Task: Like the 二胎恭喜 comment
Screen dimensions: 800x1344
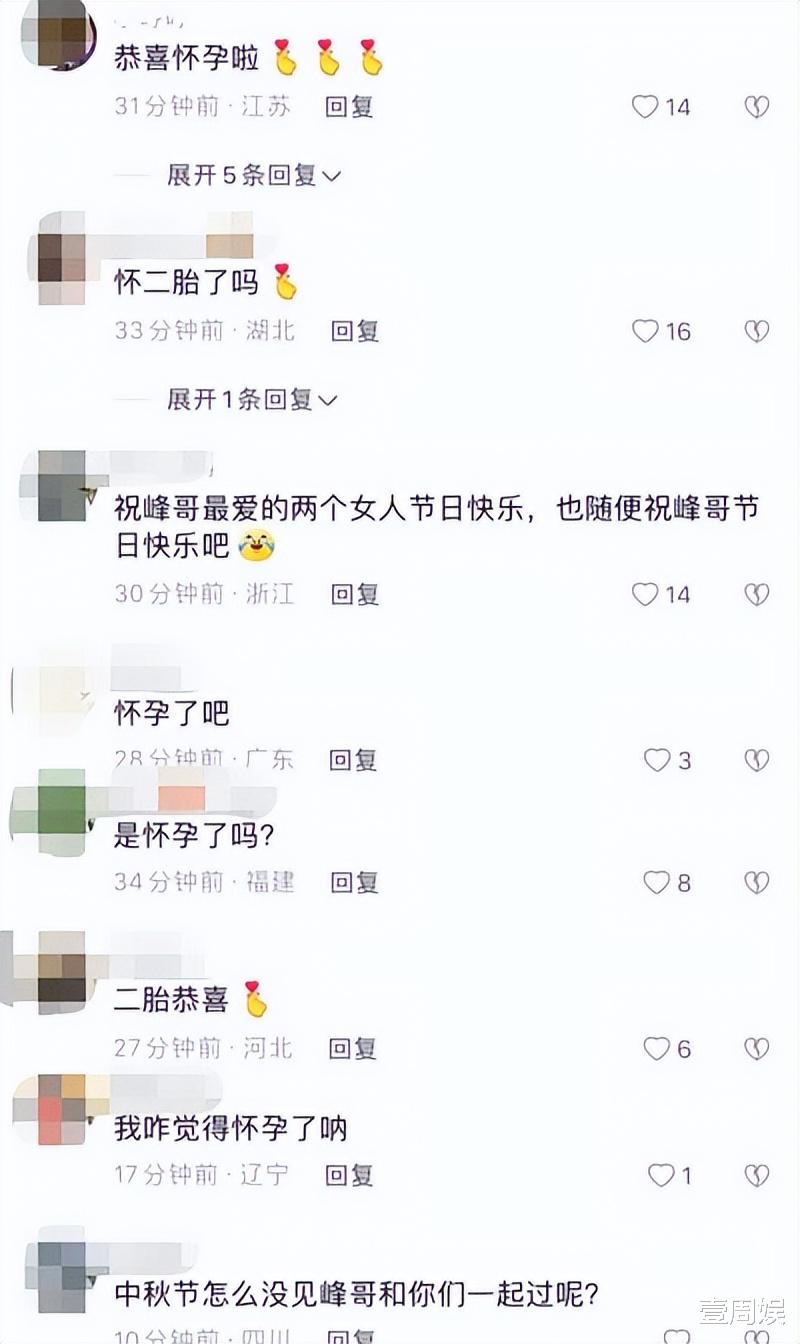Action: click(657, 1048)
